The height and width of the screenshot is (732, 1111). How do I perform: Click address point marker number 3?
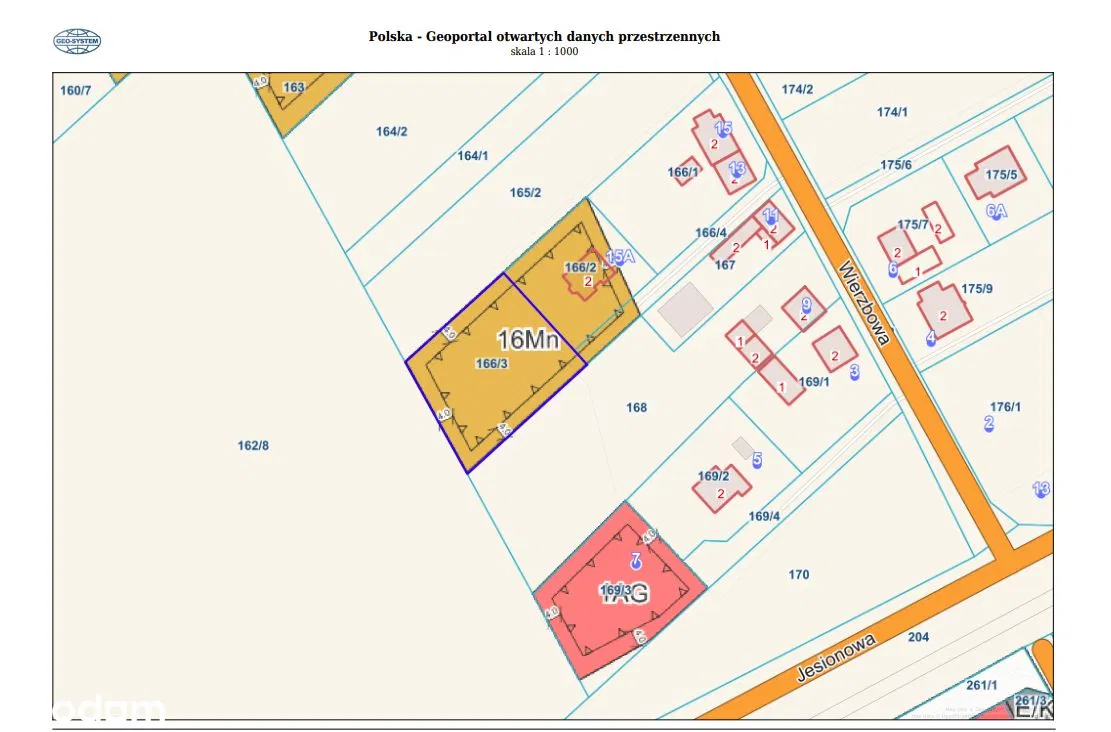point(854,373)
